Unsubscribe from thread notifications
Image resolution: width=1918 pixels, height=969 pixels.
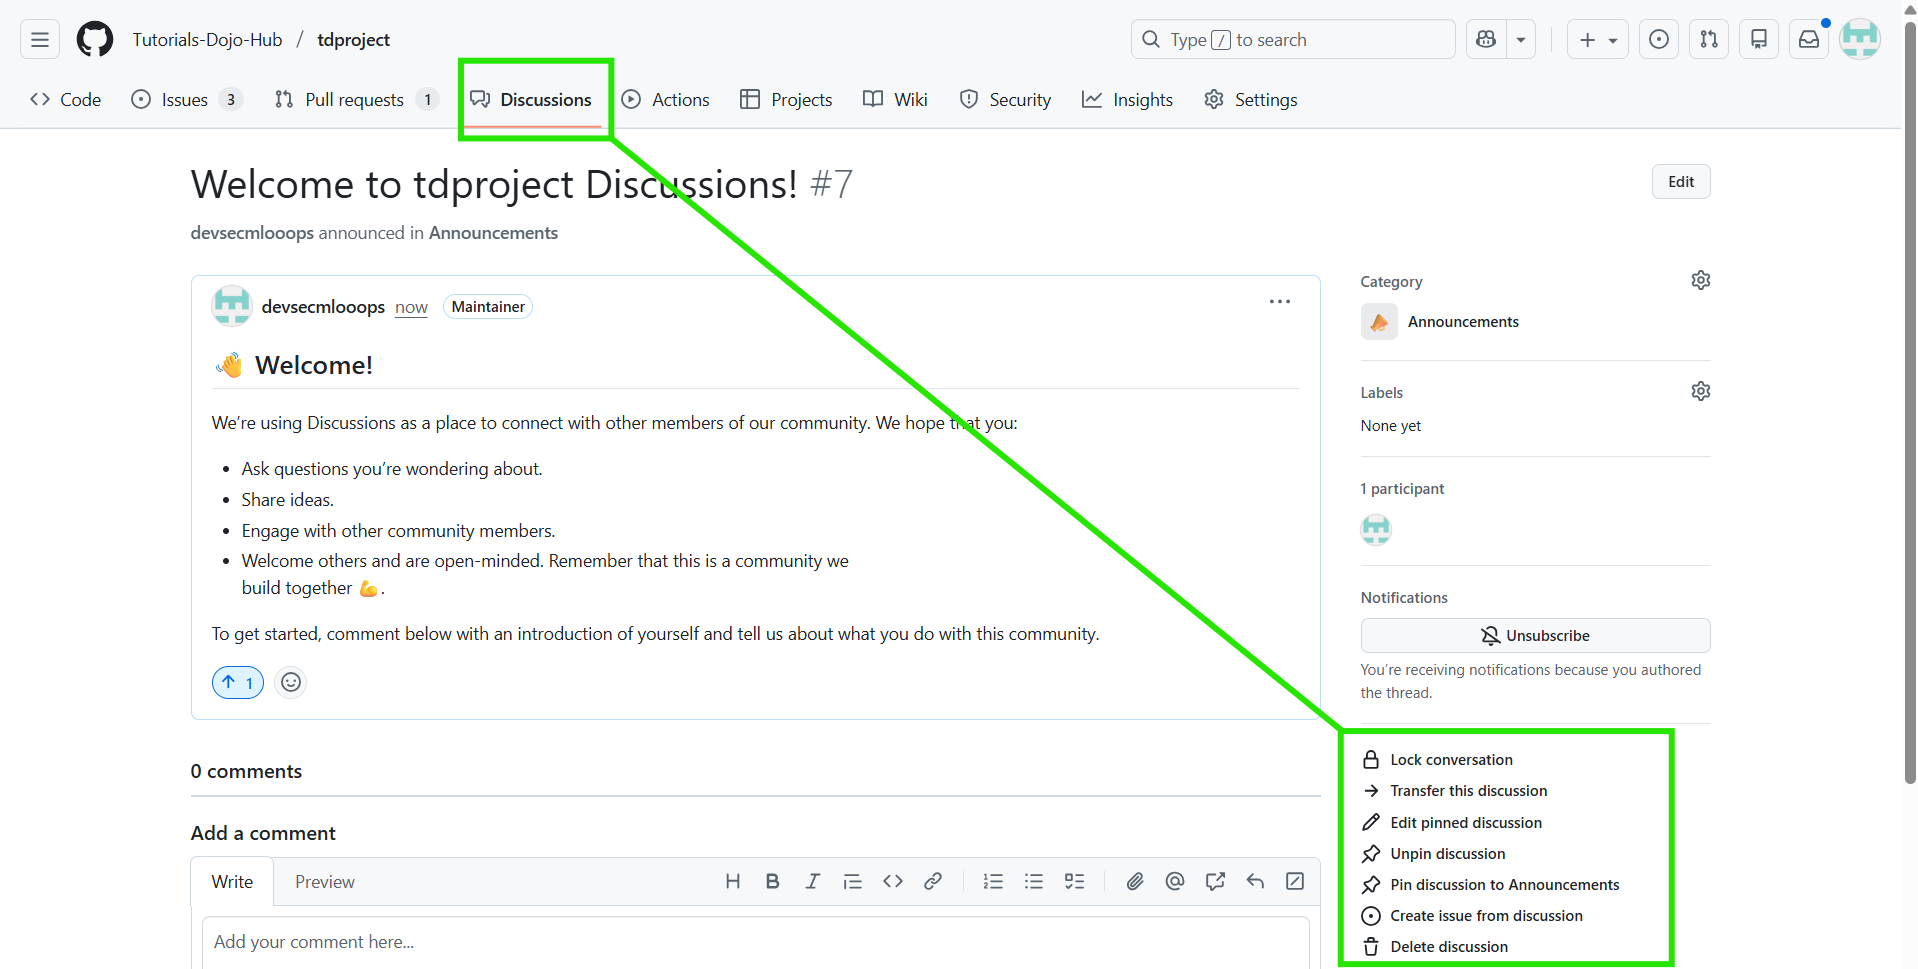point(1535,635)
